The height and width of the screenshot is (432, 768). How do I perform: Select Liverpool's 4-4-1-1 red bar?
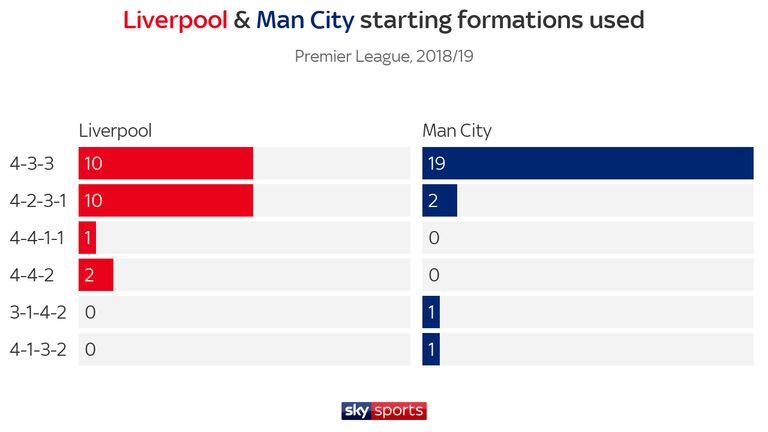[x=87, y=238]
